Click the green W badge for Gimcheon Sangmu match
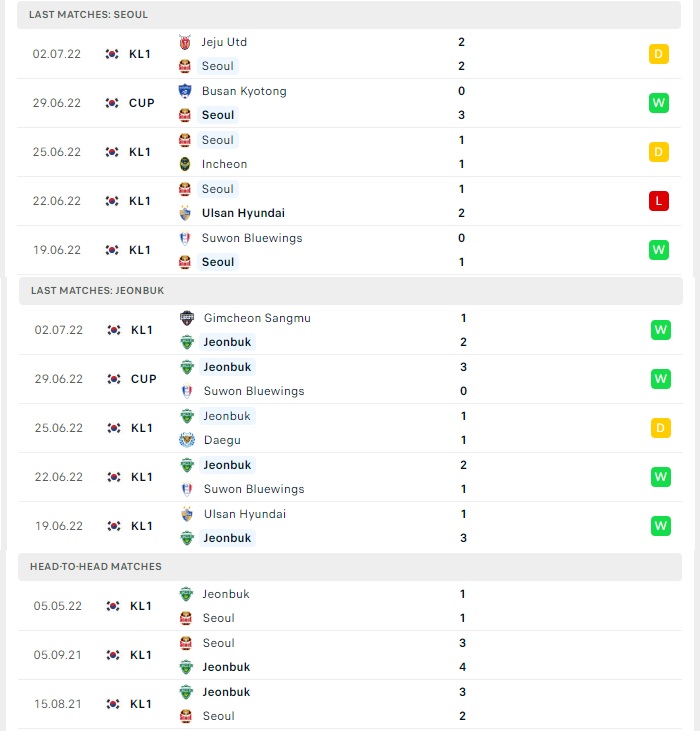The height and width of the screenshot is (731, 700). click(660, 330)
